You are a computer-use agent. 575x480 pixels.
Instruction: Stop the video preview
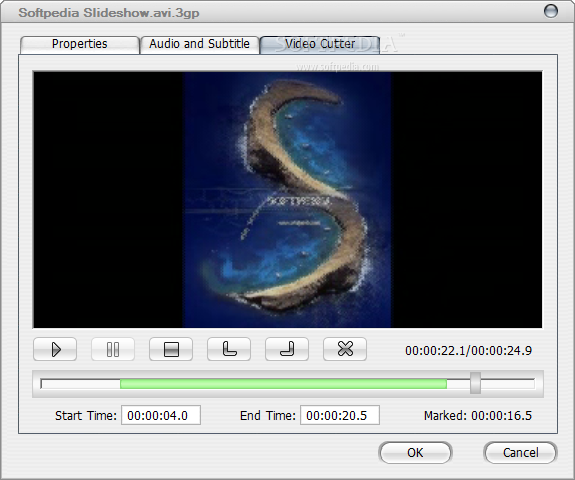coord(171,349)
